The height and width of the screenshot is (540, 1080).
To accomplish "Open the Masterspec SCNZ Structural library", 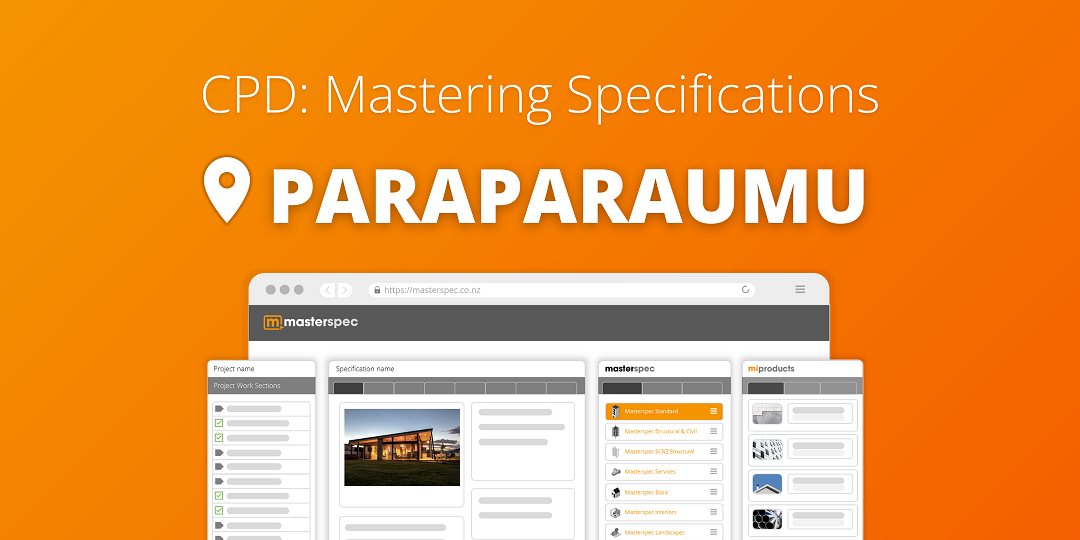I will (x=664, y=452).
